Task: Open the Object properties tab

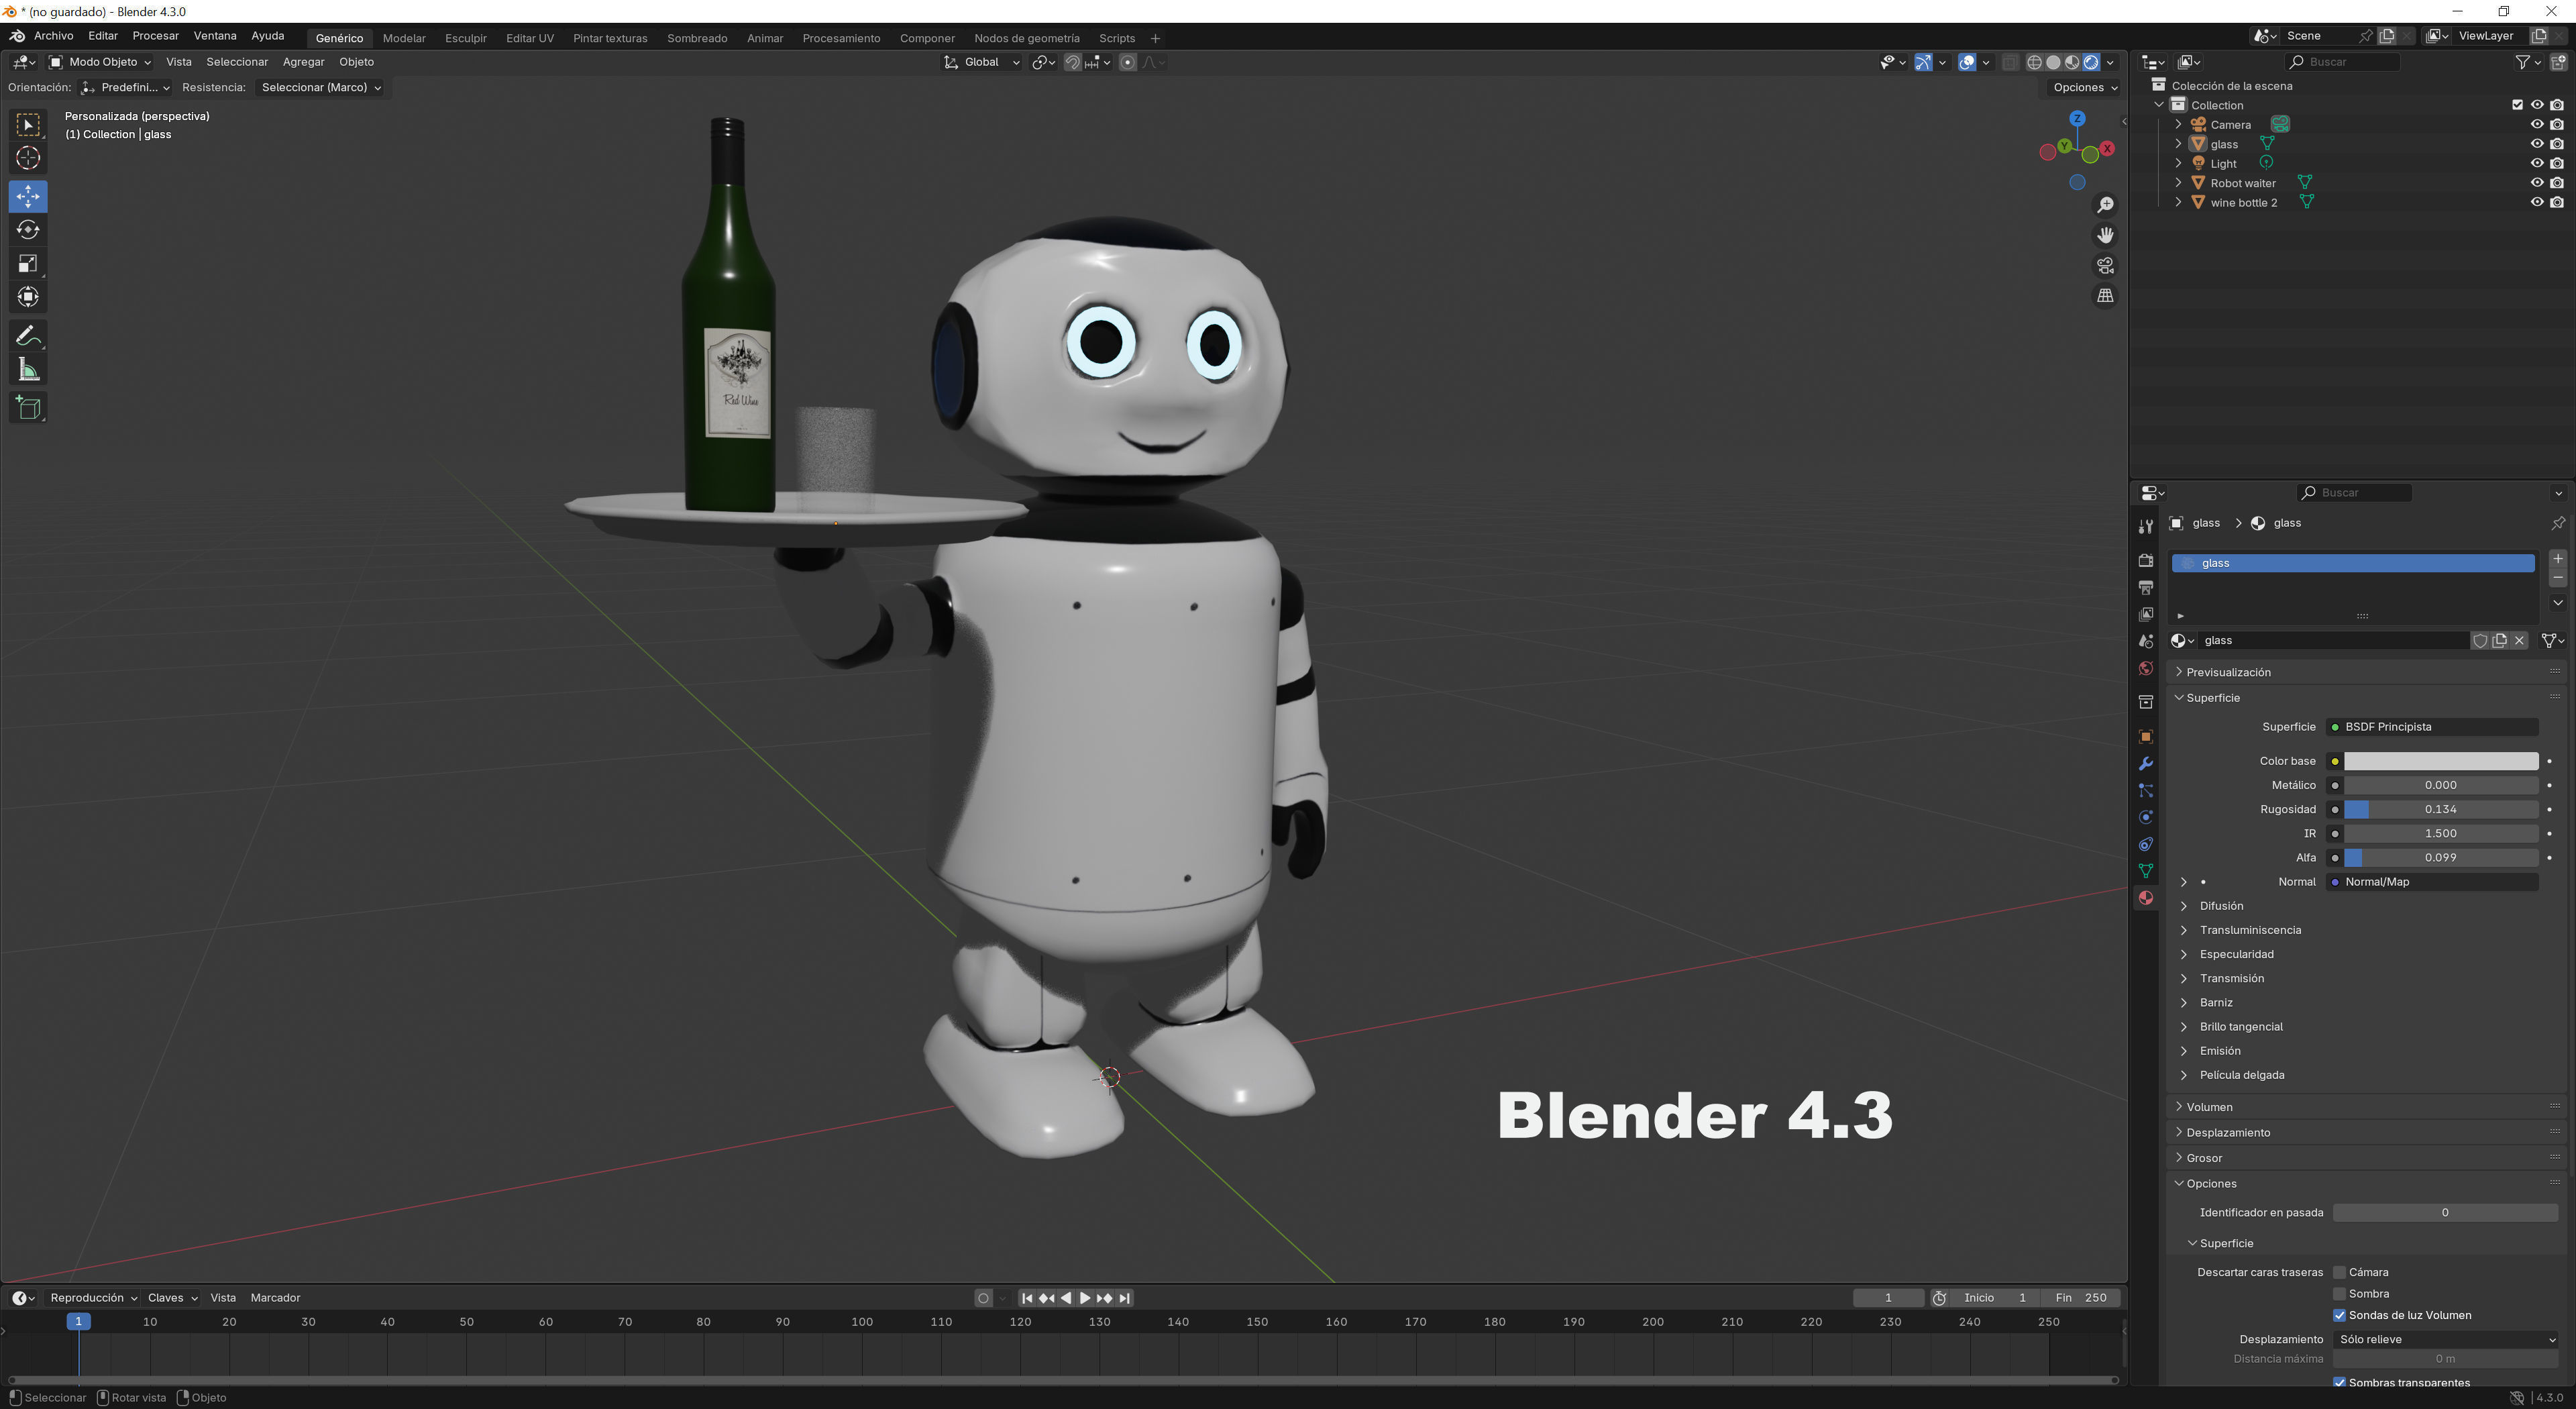Action: pos(2145,737)
